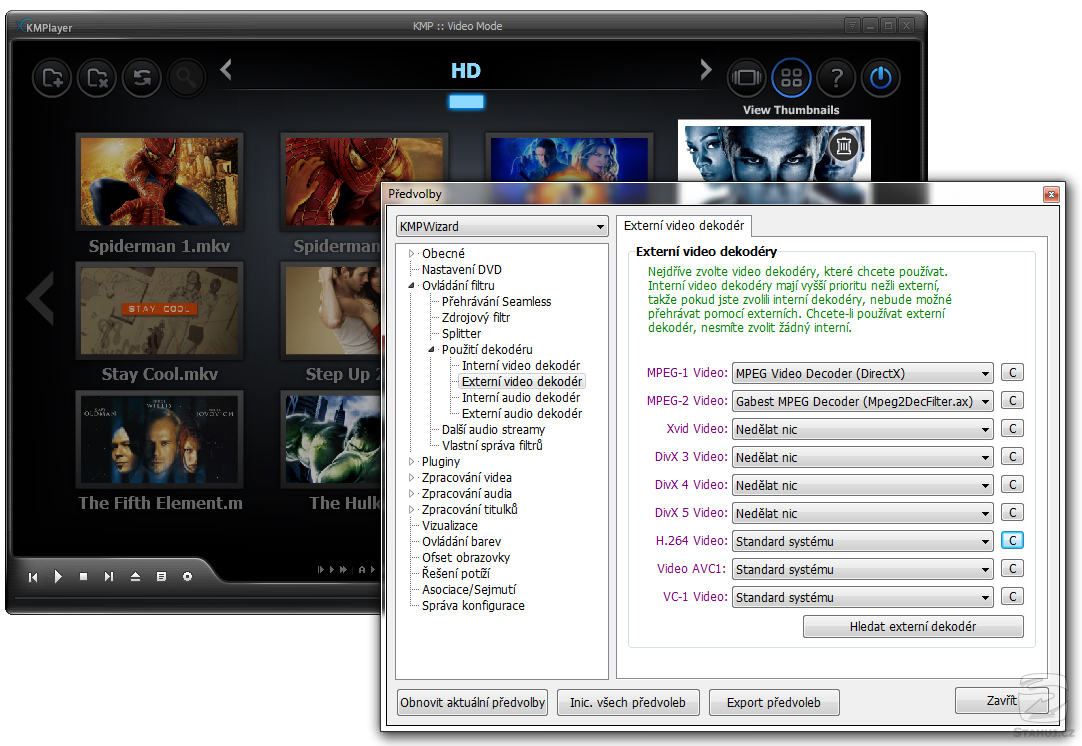
Task: Stop playback in KMPlayer
Action: click(x=83, y=576)
